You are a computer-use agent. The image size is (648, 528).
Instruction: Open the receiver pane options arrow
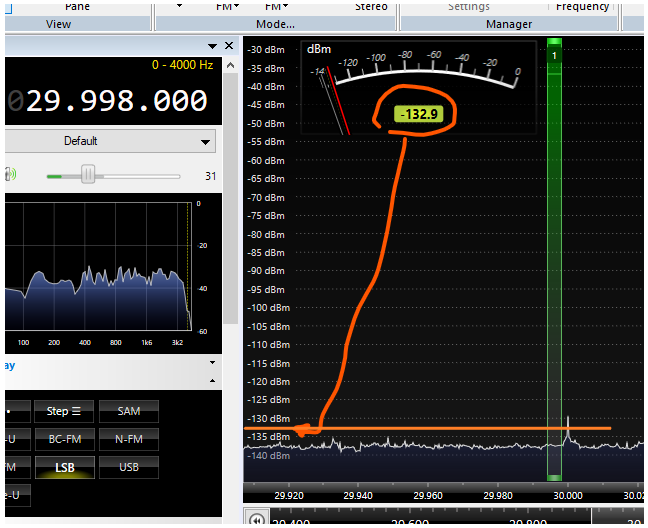pyautogui.click(x=212, y=46)
